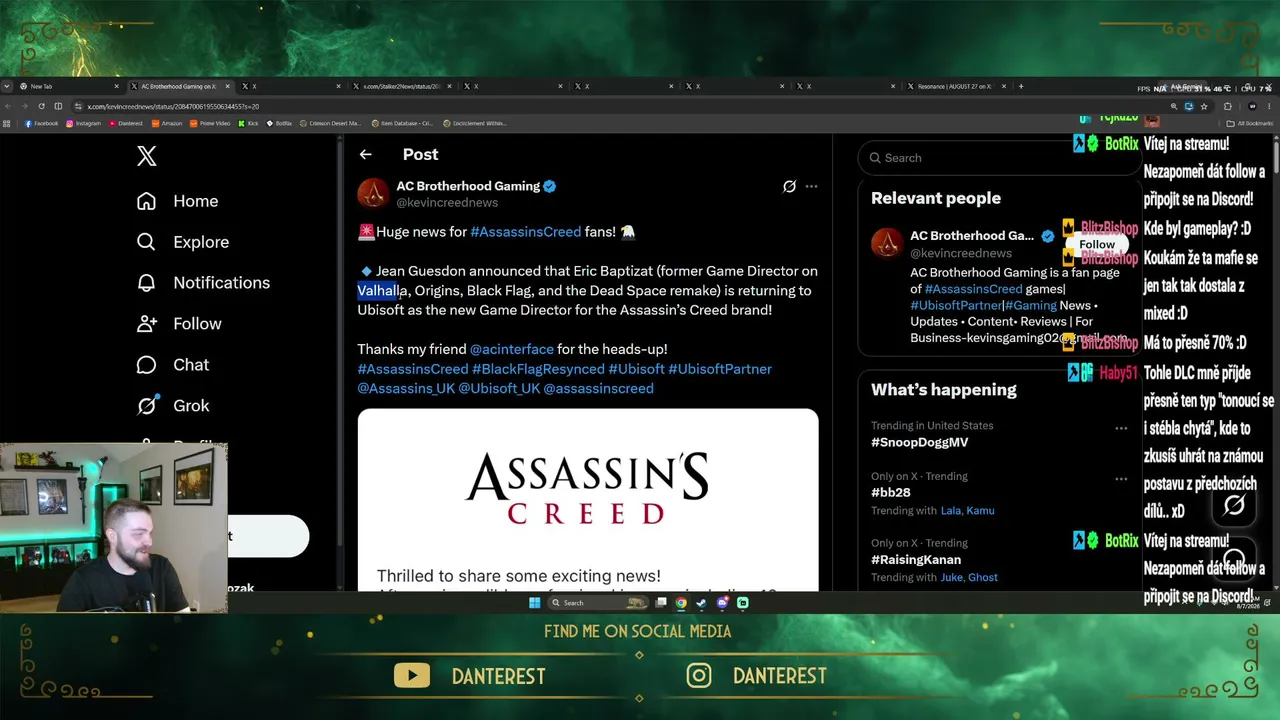Follow AC Brotherhood Gaming in Relevant people

pyautogui.click(x=1097, y=245)
